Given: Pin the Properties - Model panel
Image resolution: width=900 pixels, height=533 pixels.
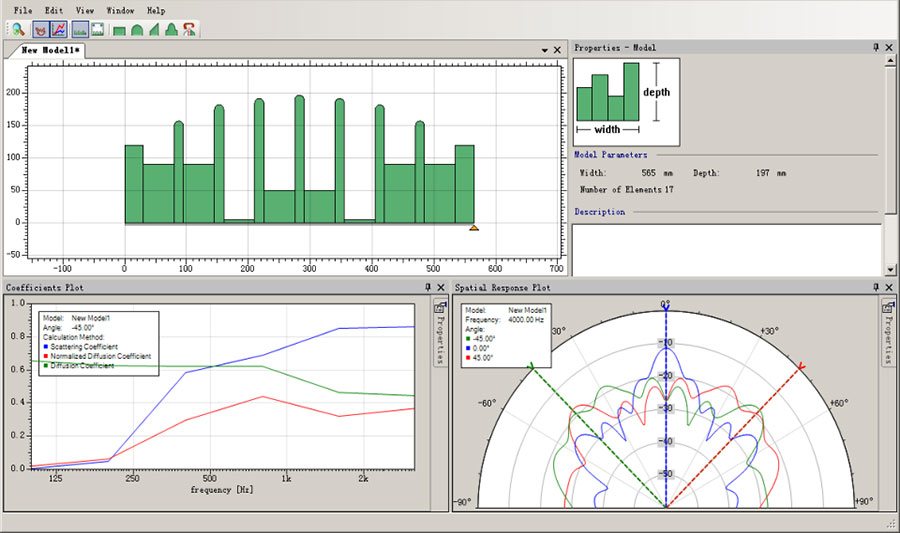Looking at the screenshot, I should pos(876,48).
